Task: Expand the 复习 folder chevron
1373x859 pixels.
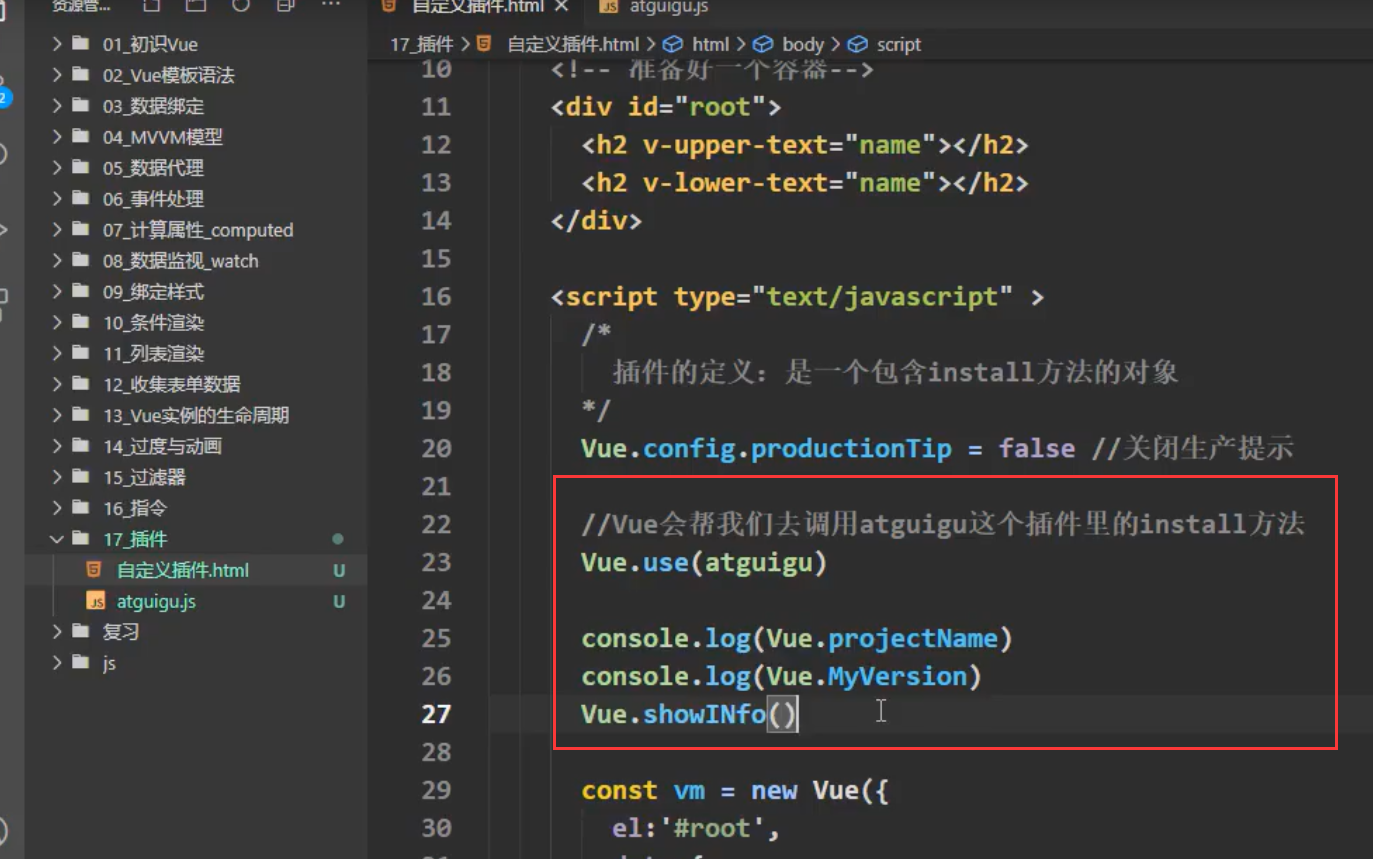Action: pyautogui.click(x=57, y=632)
